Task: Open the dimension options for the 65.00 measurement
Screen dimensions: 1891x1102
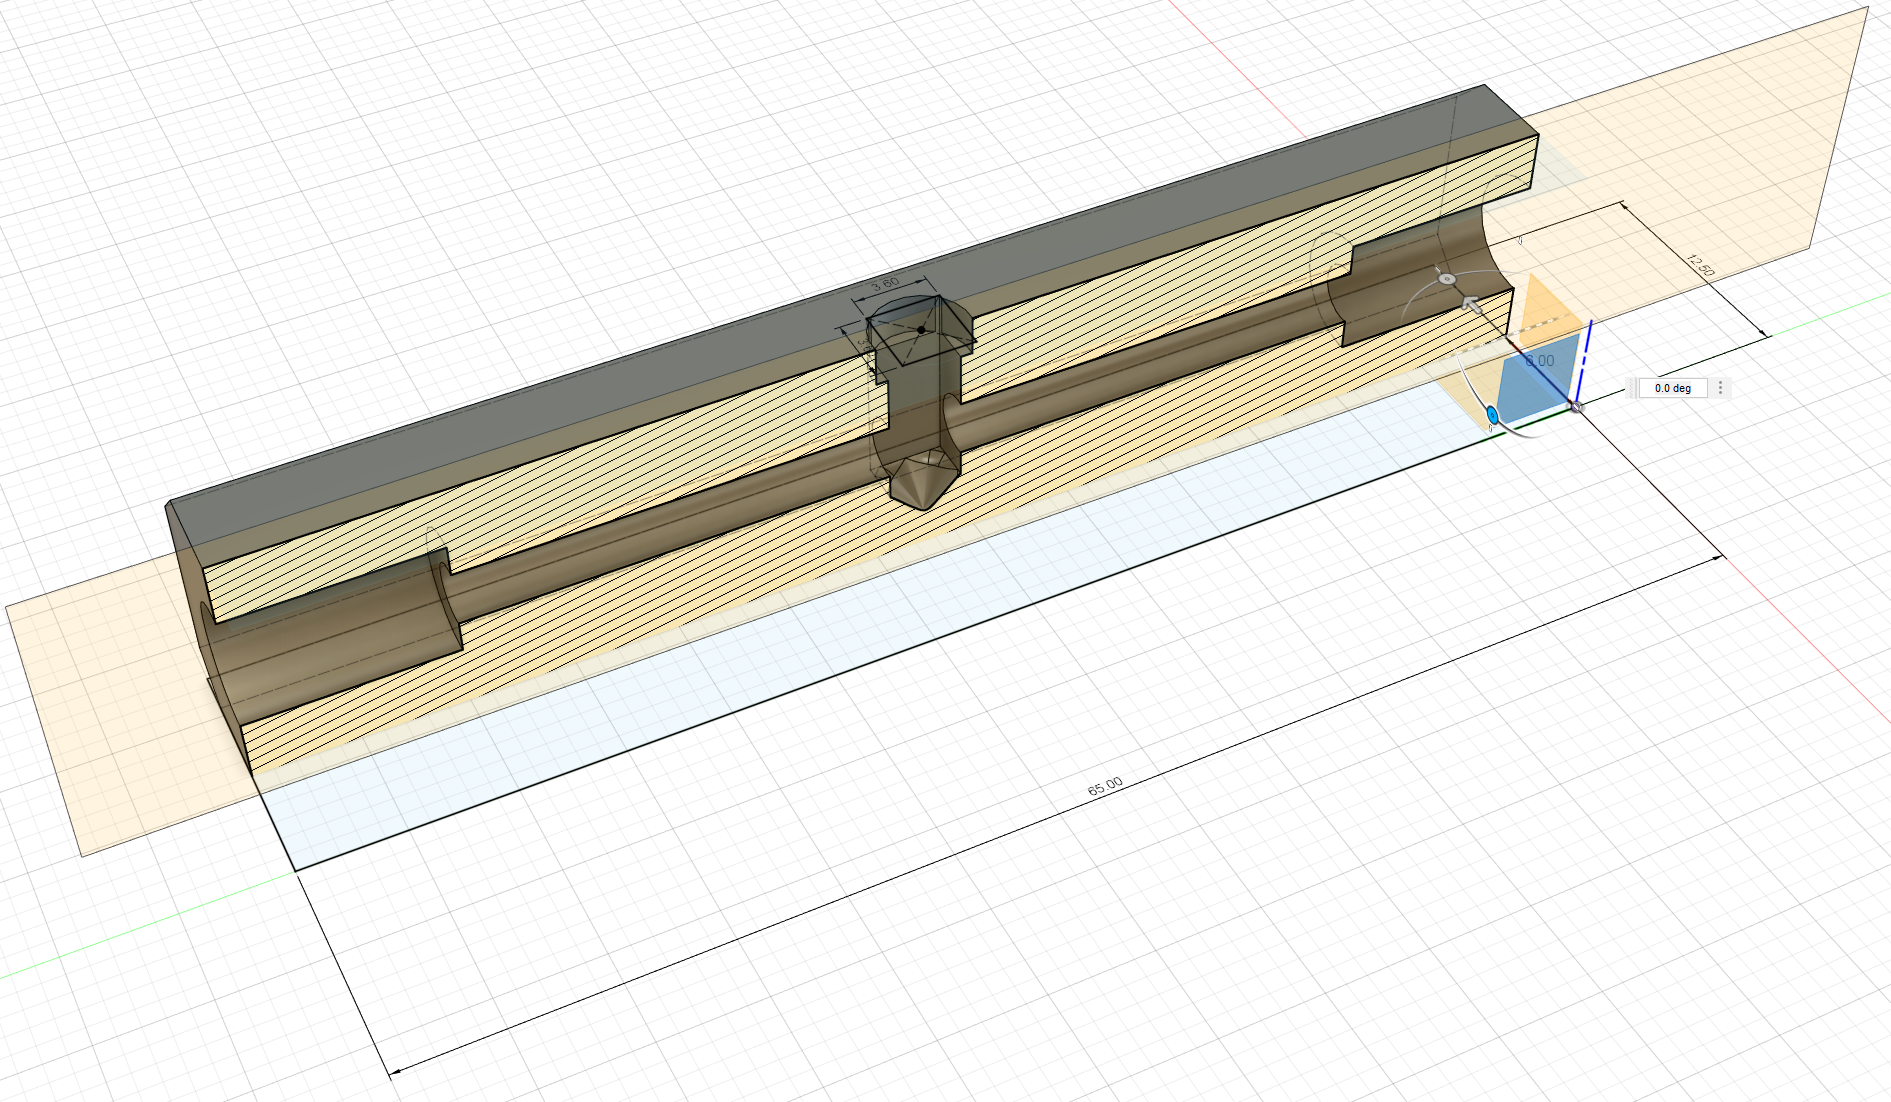Action: tap(1103, 786)
